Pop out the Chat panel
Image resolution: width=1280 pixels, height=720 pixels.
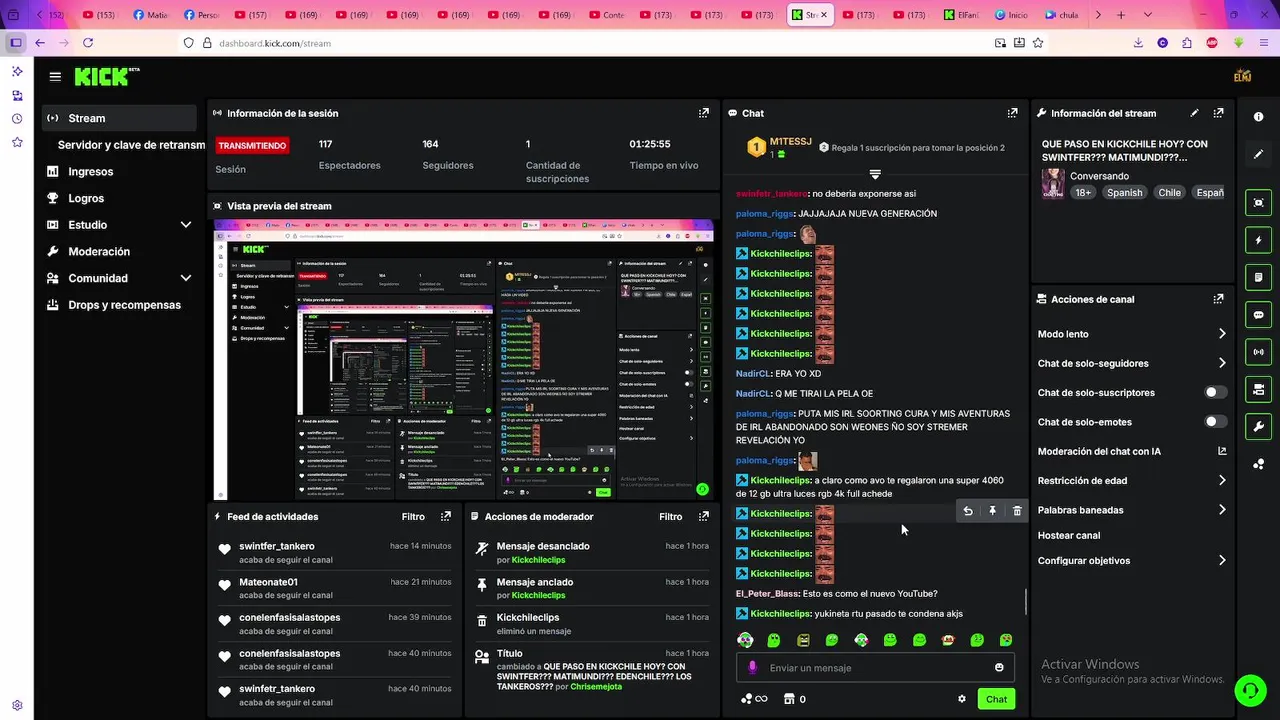pos(1012,114)
